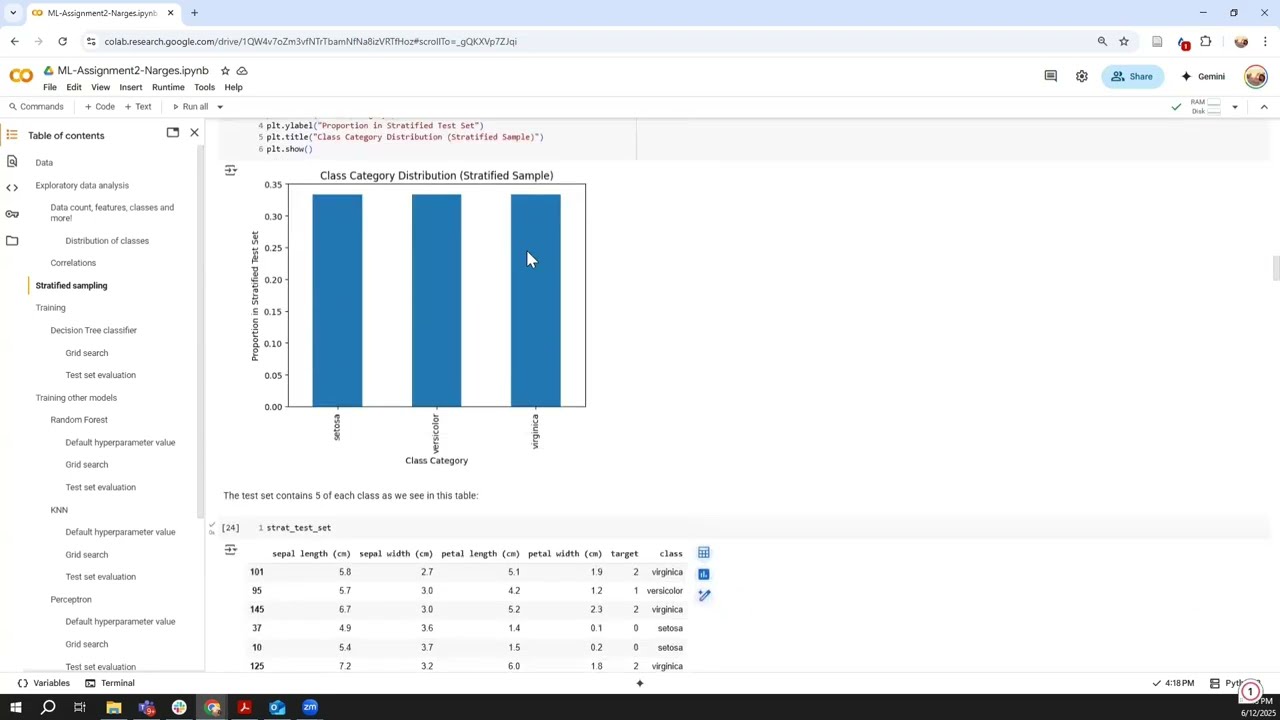Open Colab settings gear icon

point(1081,76)
